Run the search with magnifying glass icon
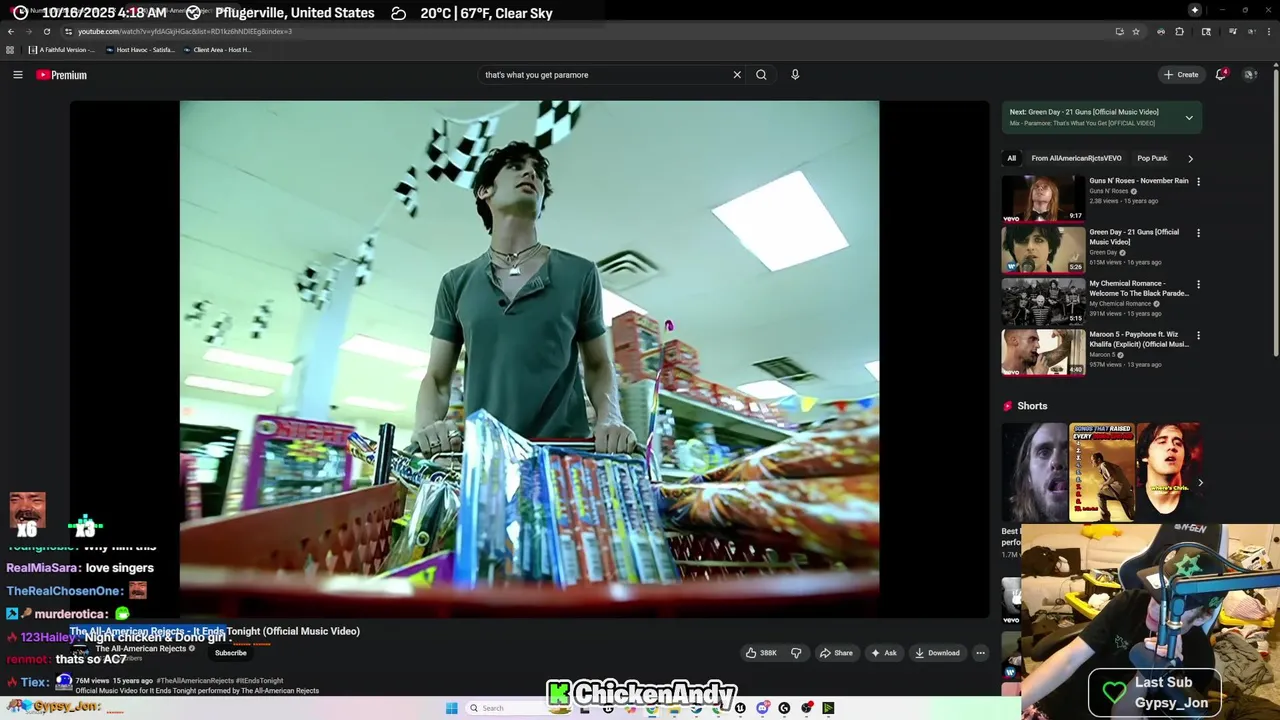 click(x=761, y=75)
